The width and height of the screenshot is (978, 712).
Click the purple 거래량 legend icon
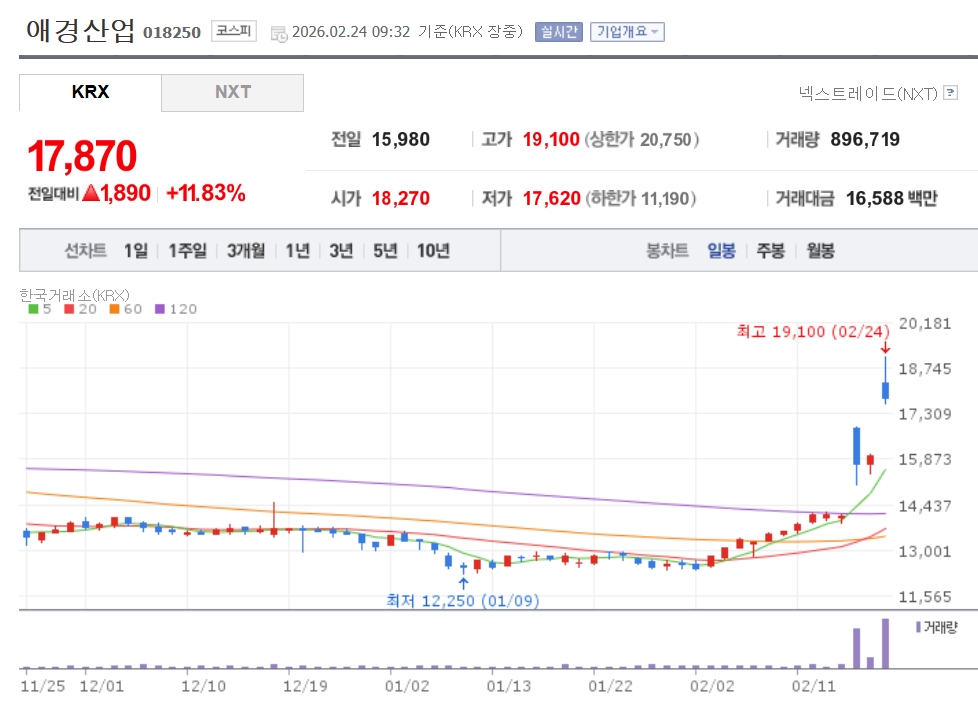point(918,627)
